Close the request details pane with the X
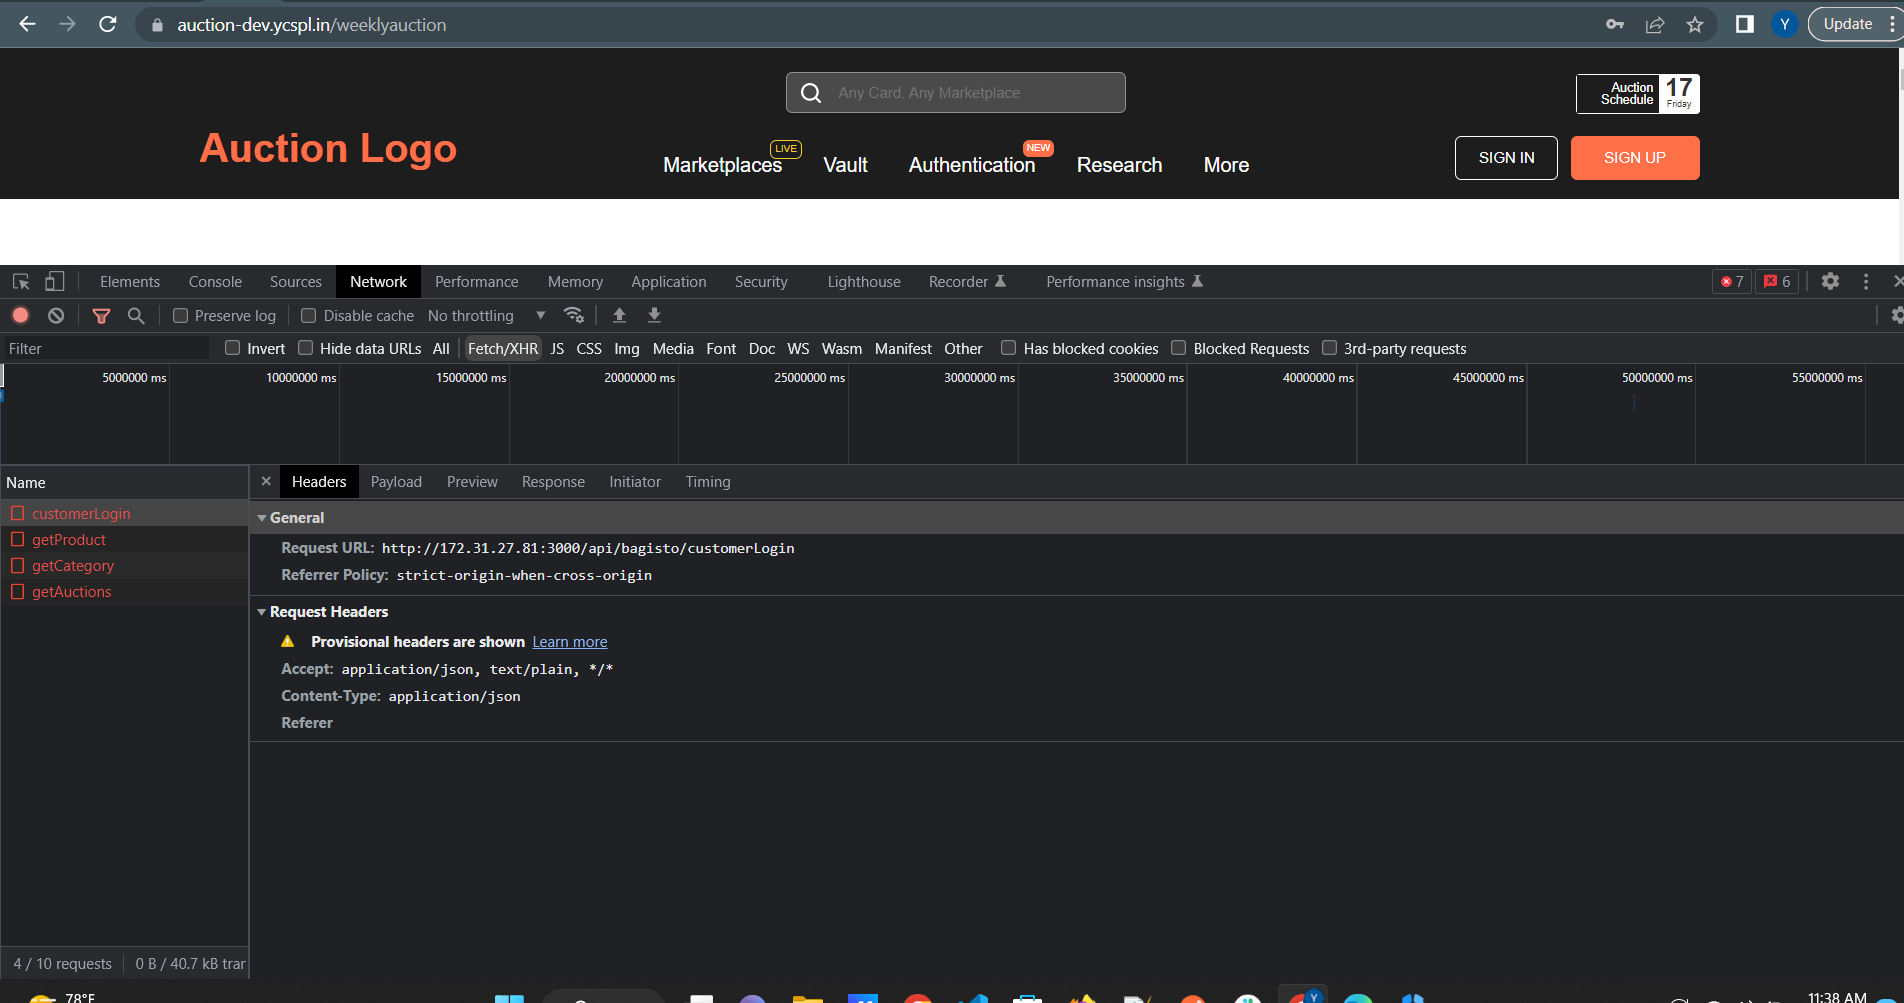Screen dimensions: 1904x1003 tap(266, 481)
